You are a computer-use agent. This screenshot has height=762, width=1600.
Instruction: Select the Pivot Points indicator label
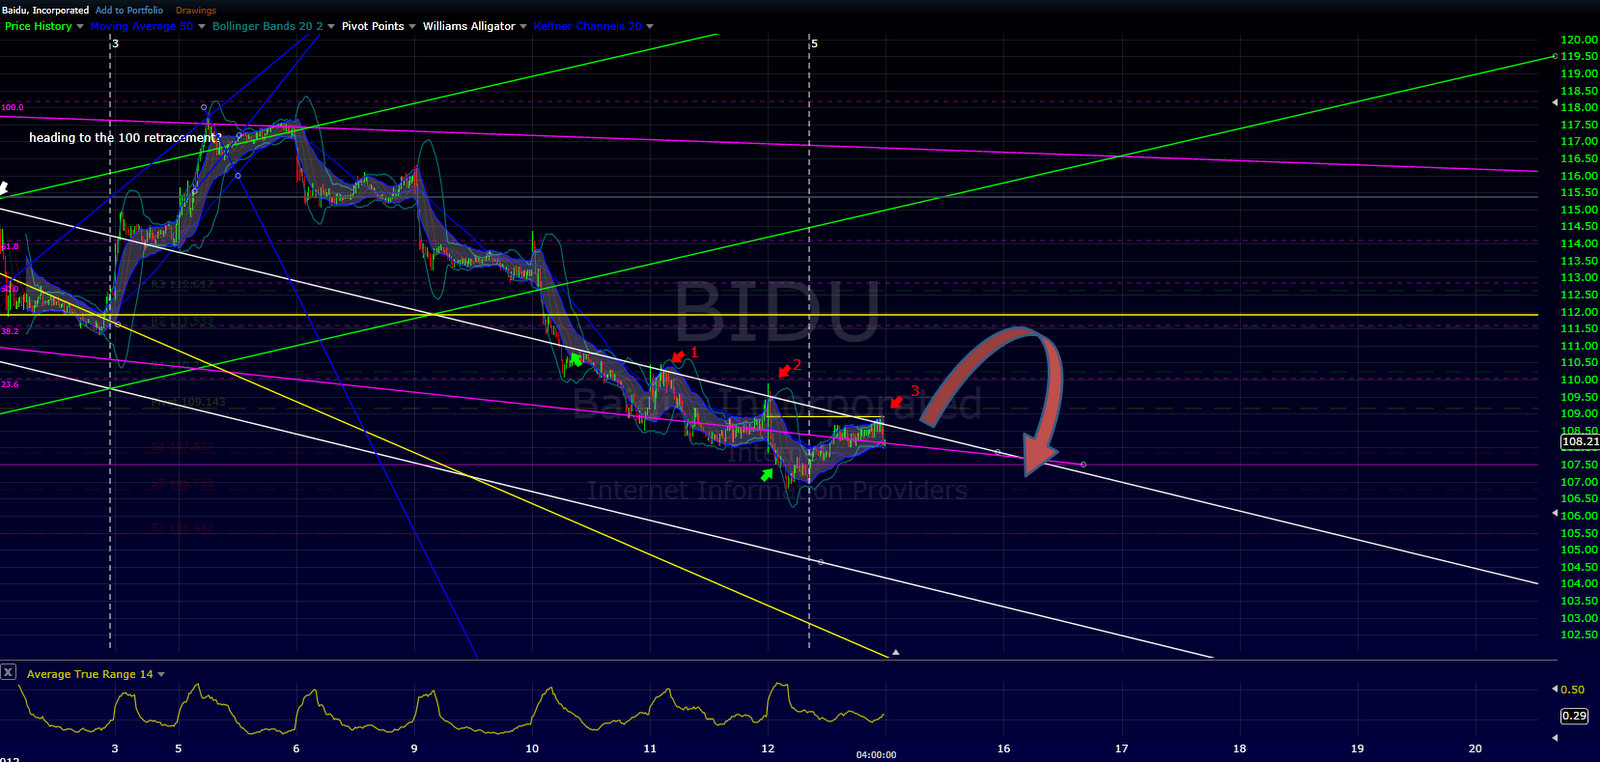coord(373,26)
